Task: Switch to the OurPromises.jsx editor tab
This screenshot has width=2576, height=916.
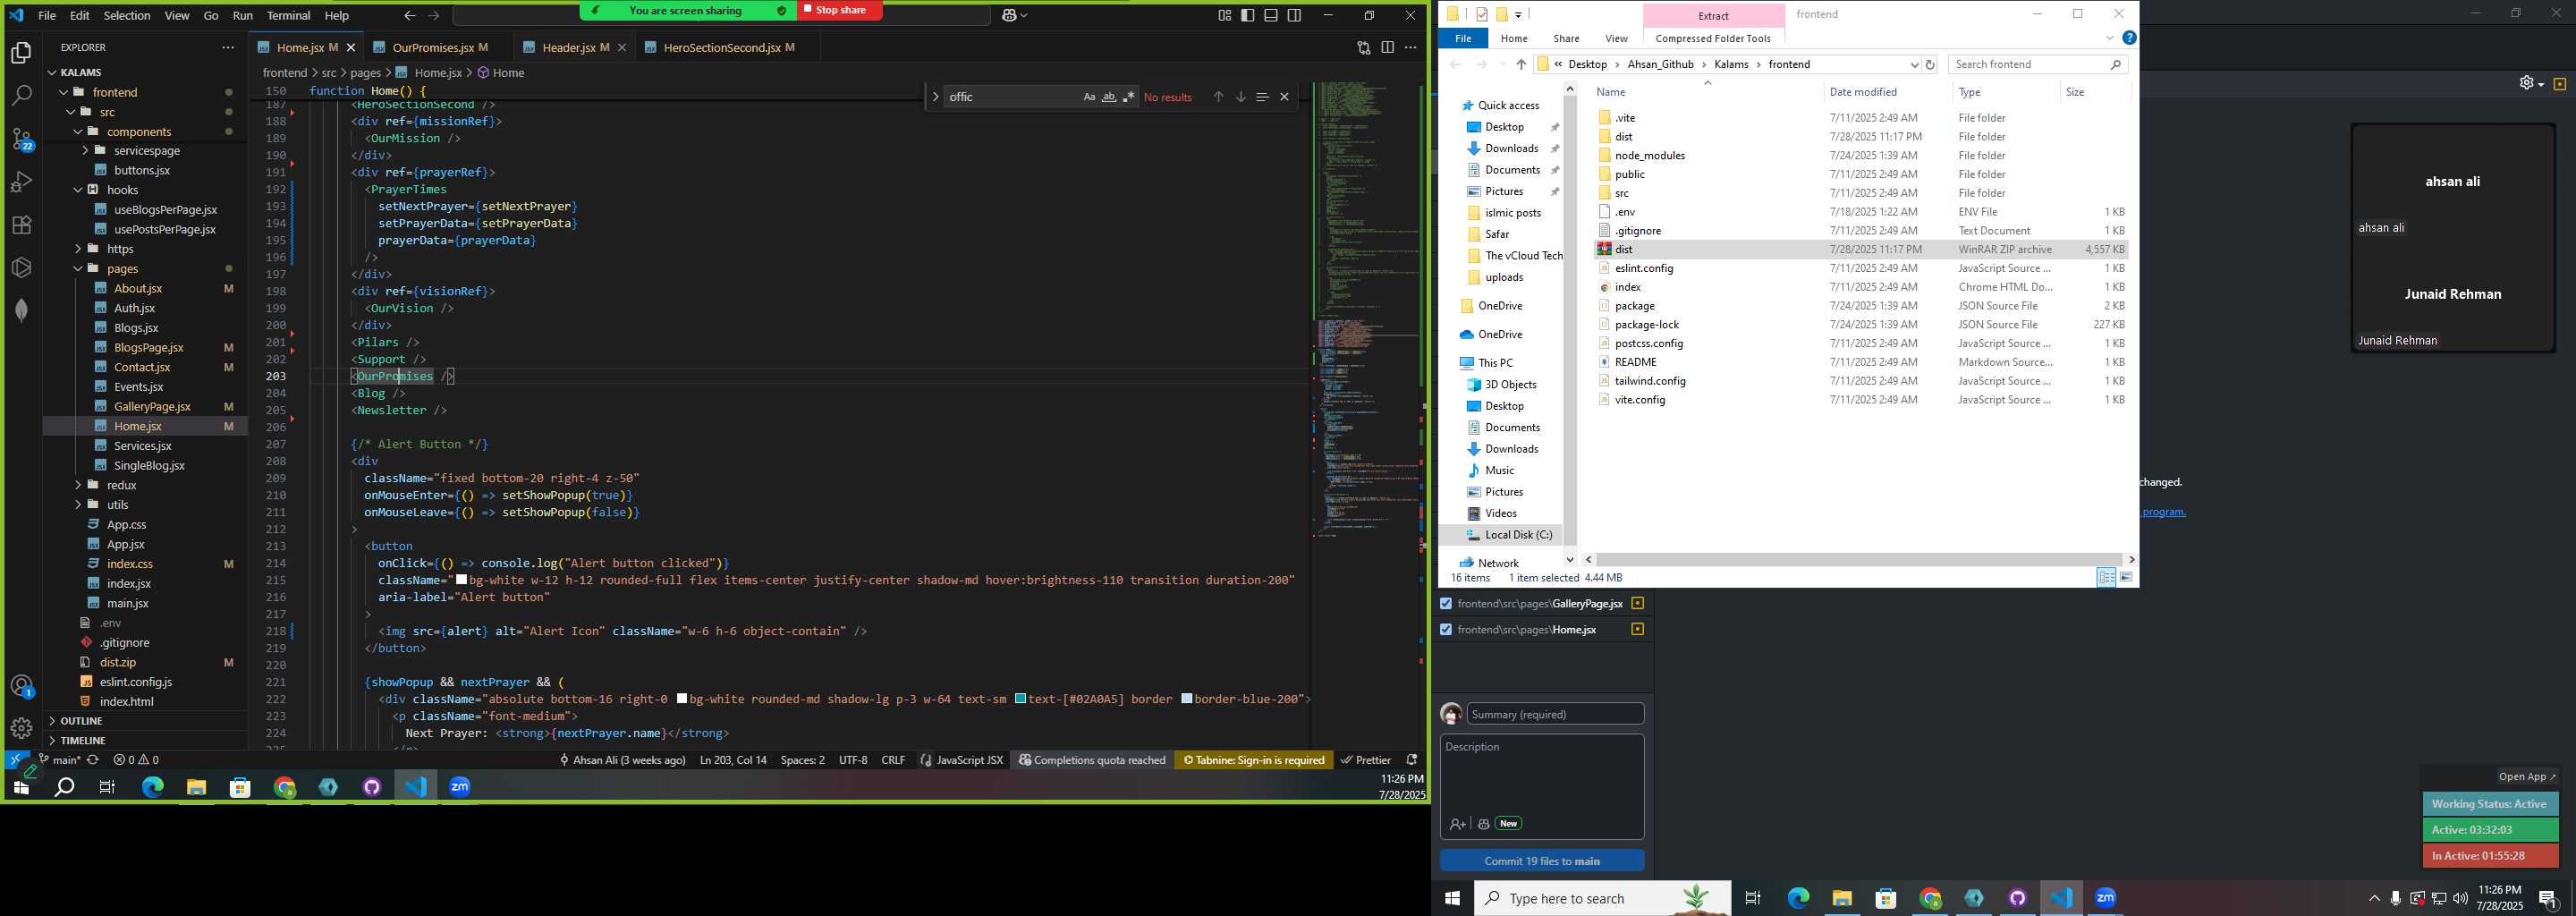Action: [433, 47]
